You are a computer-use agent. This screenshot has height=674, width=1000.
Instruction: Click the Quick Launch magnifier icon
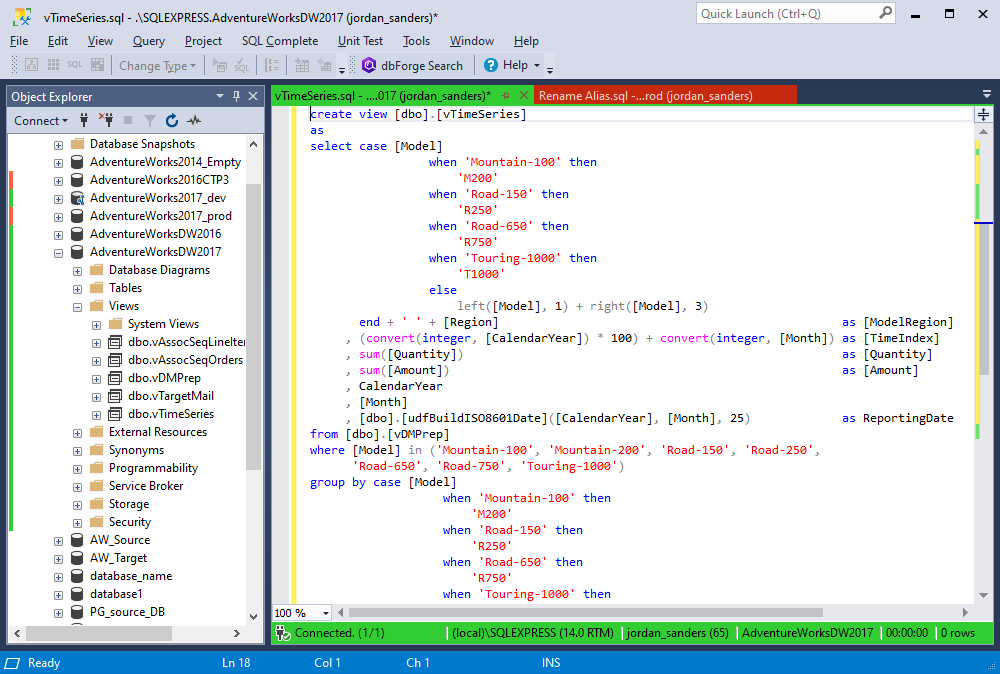885,13
